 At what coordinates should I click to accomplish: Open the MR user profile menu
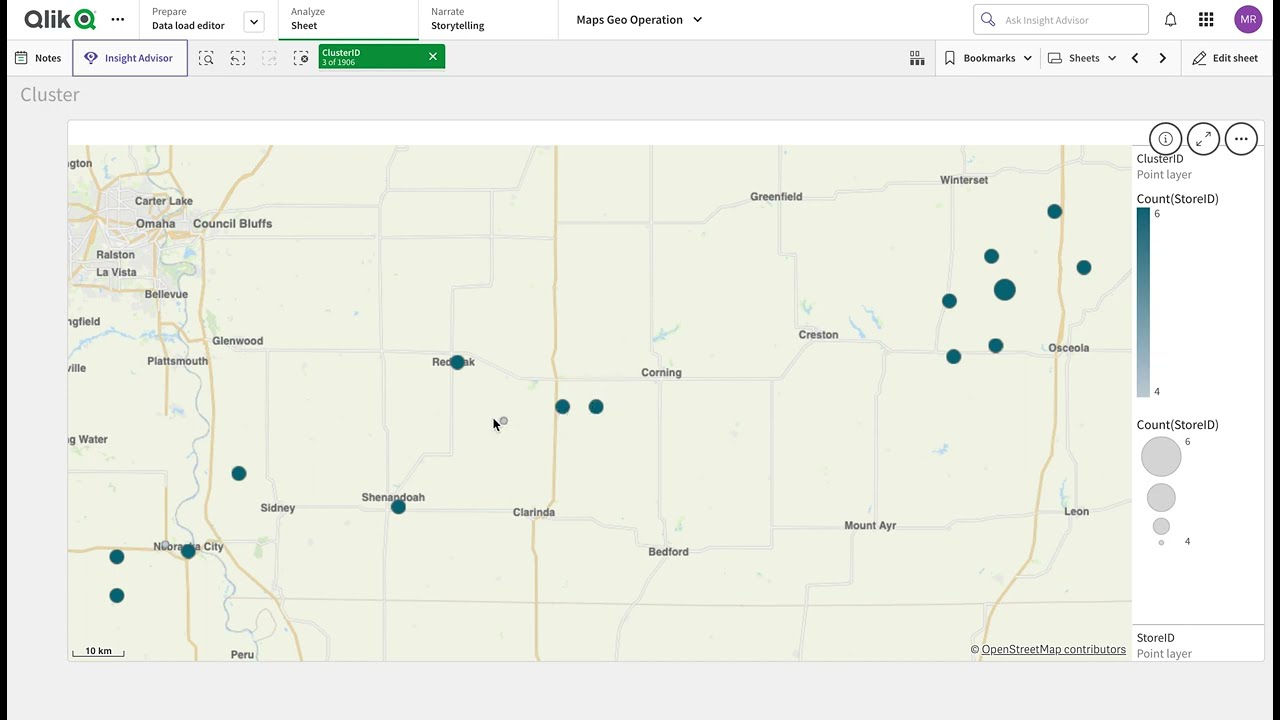point(1248,19)
